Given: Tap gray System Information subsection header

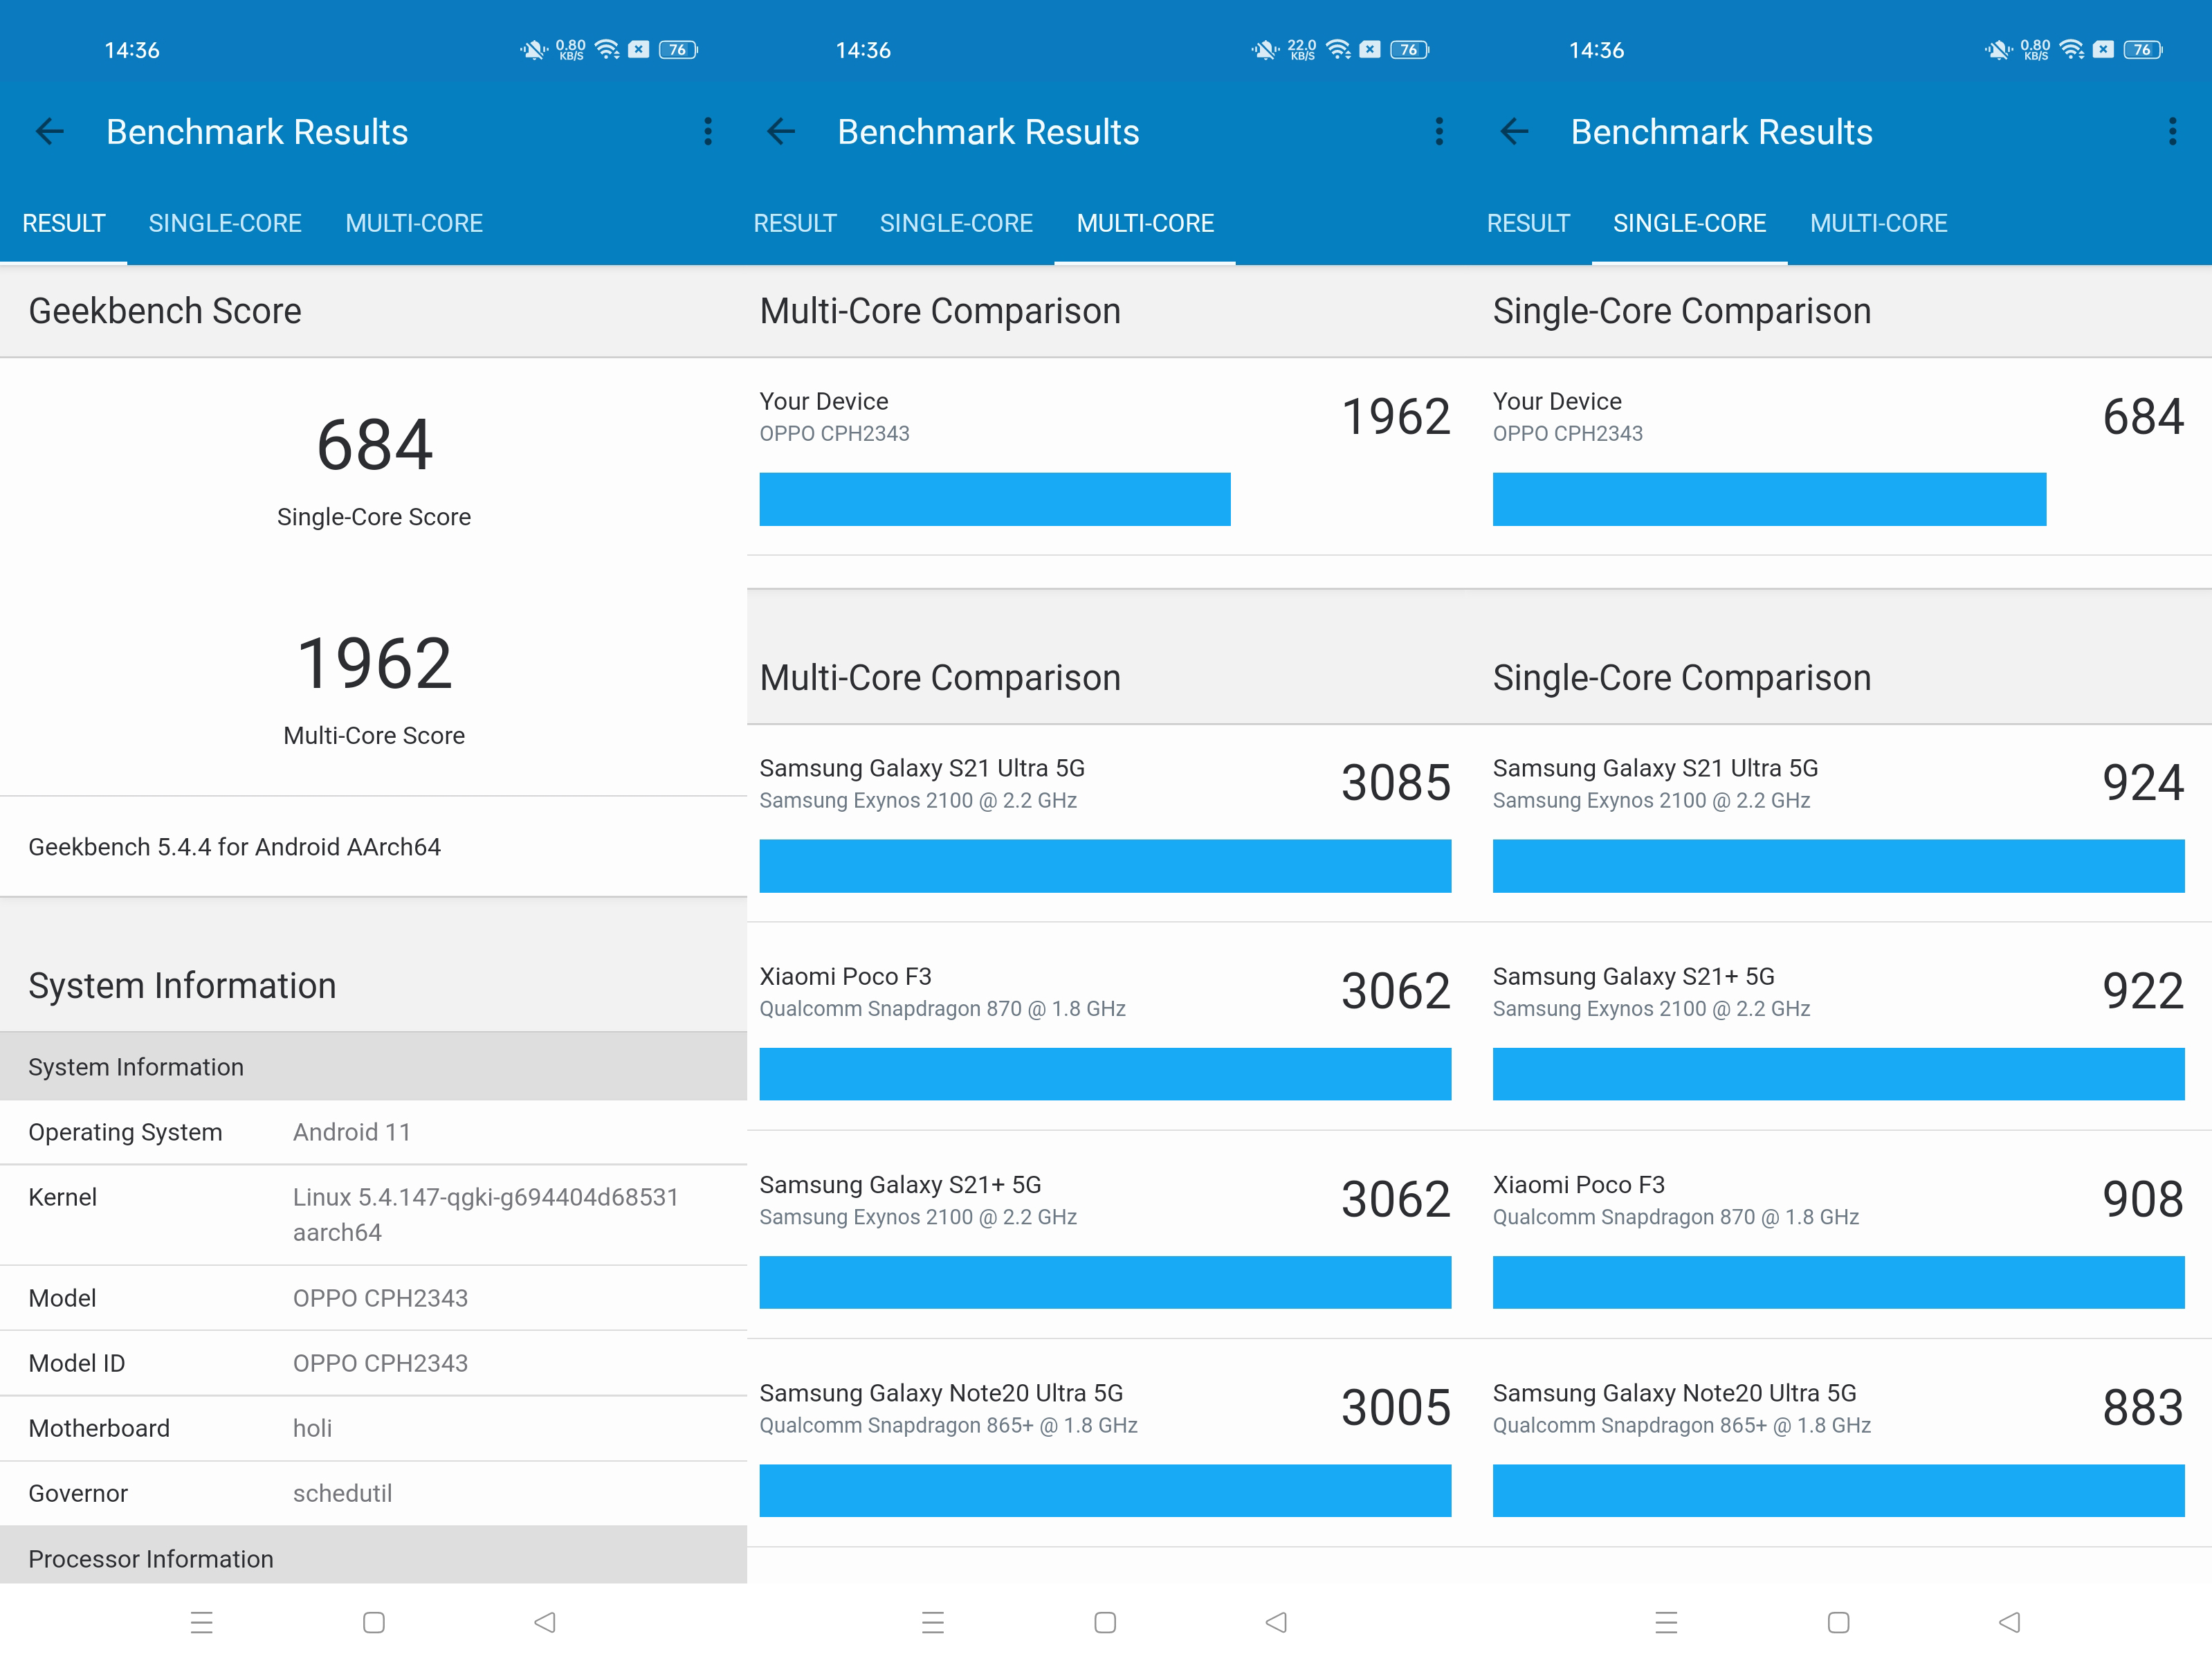Looking at the screenshot, I should [x=373, y=1067].
